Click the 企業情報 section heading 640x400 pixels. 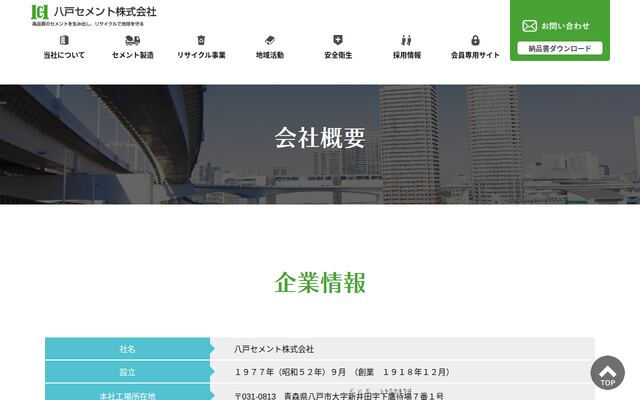tap(320, 282)
